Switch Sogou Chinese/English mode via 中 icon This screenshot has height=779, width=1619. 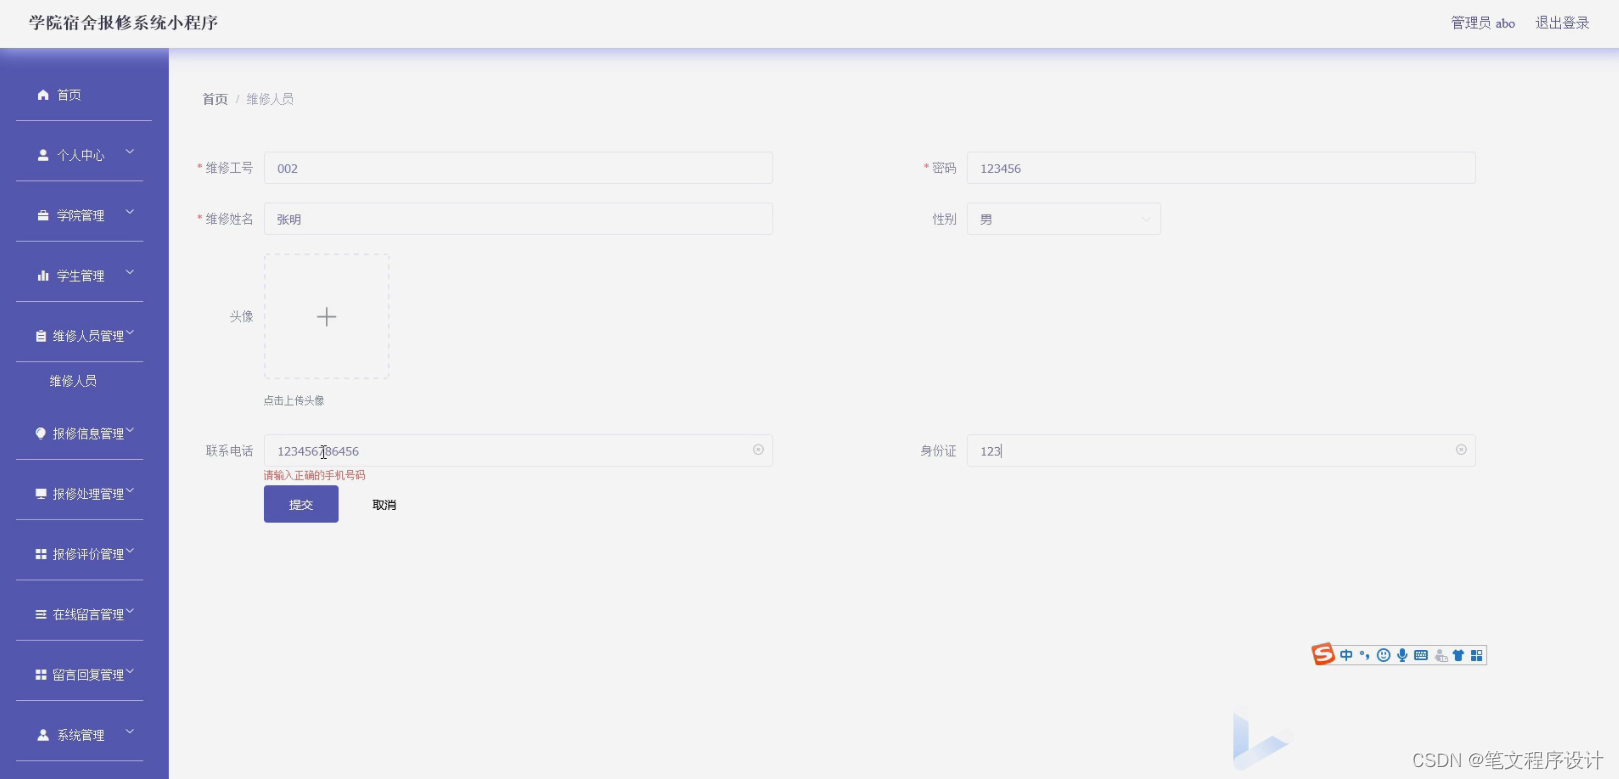pos(1346,655)
